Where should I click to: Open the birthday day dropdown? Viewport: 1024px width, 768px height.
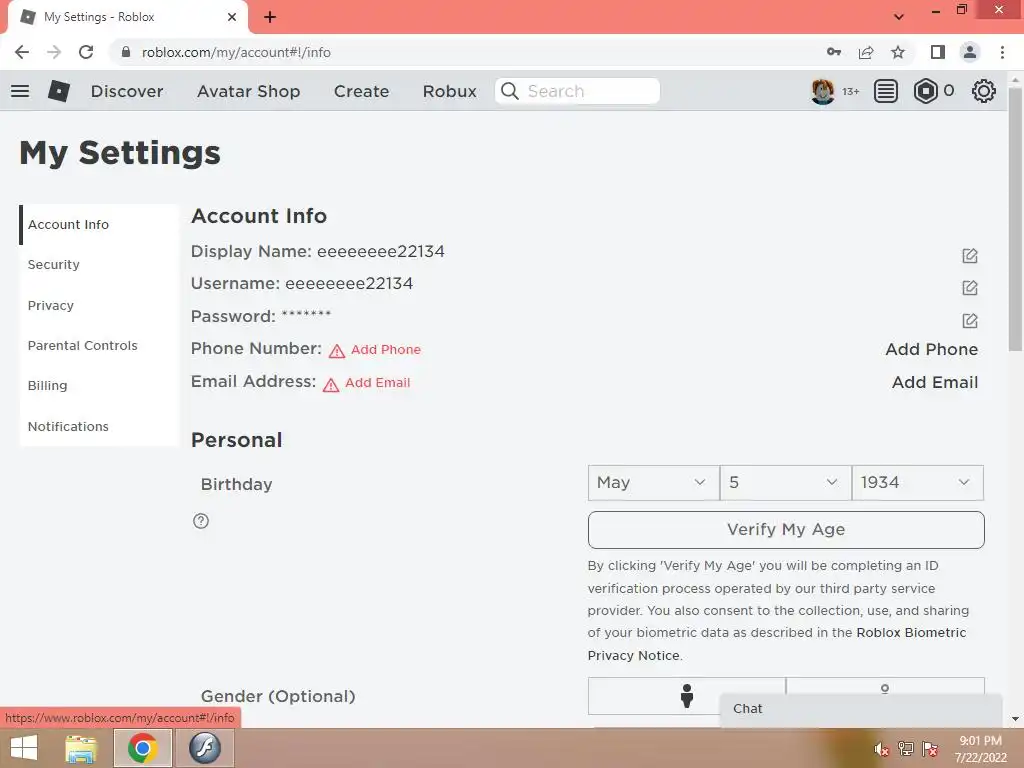pyautogui.click(x=786, y=483)
